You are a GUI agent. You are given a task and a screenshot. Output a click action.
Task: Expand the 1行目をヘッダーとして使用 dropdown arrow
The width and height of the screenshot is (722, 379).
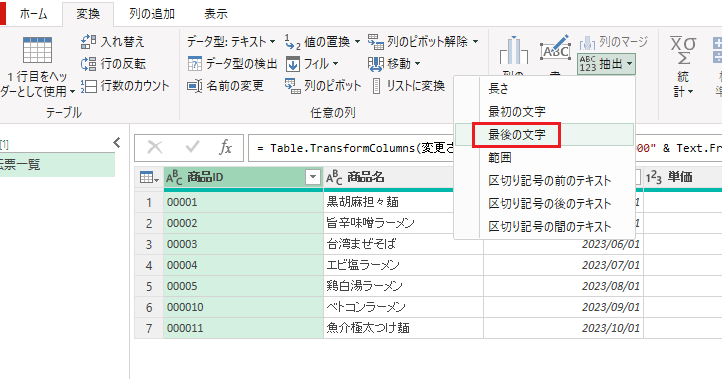click(72, 92)
